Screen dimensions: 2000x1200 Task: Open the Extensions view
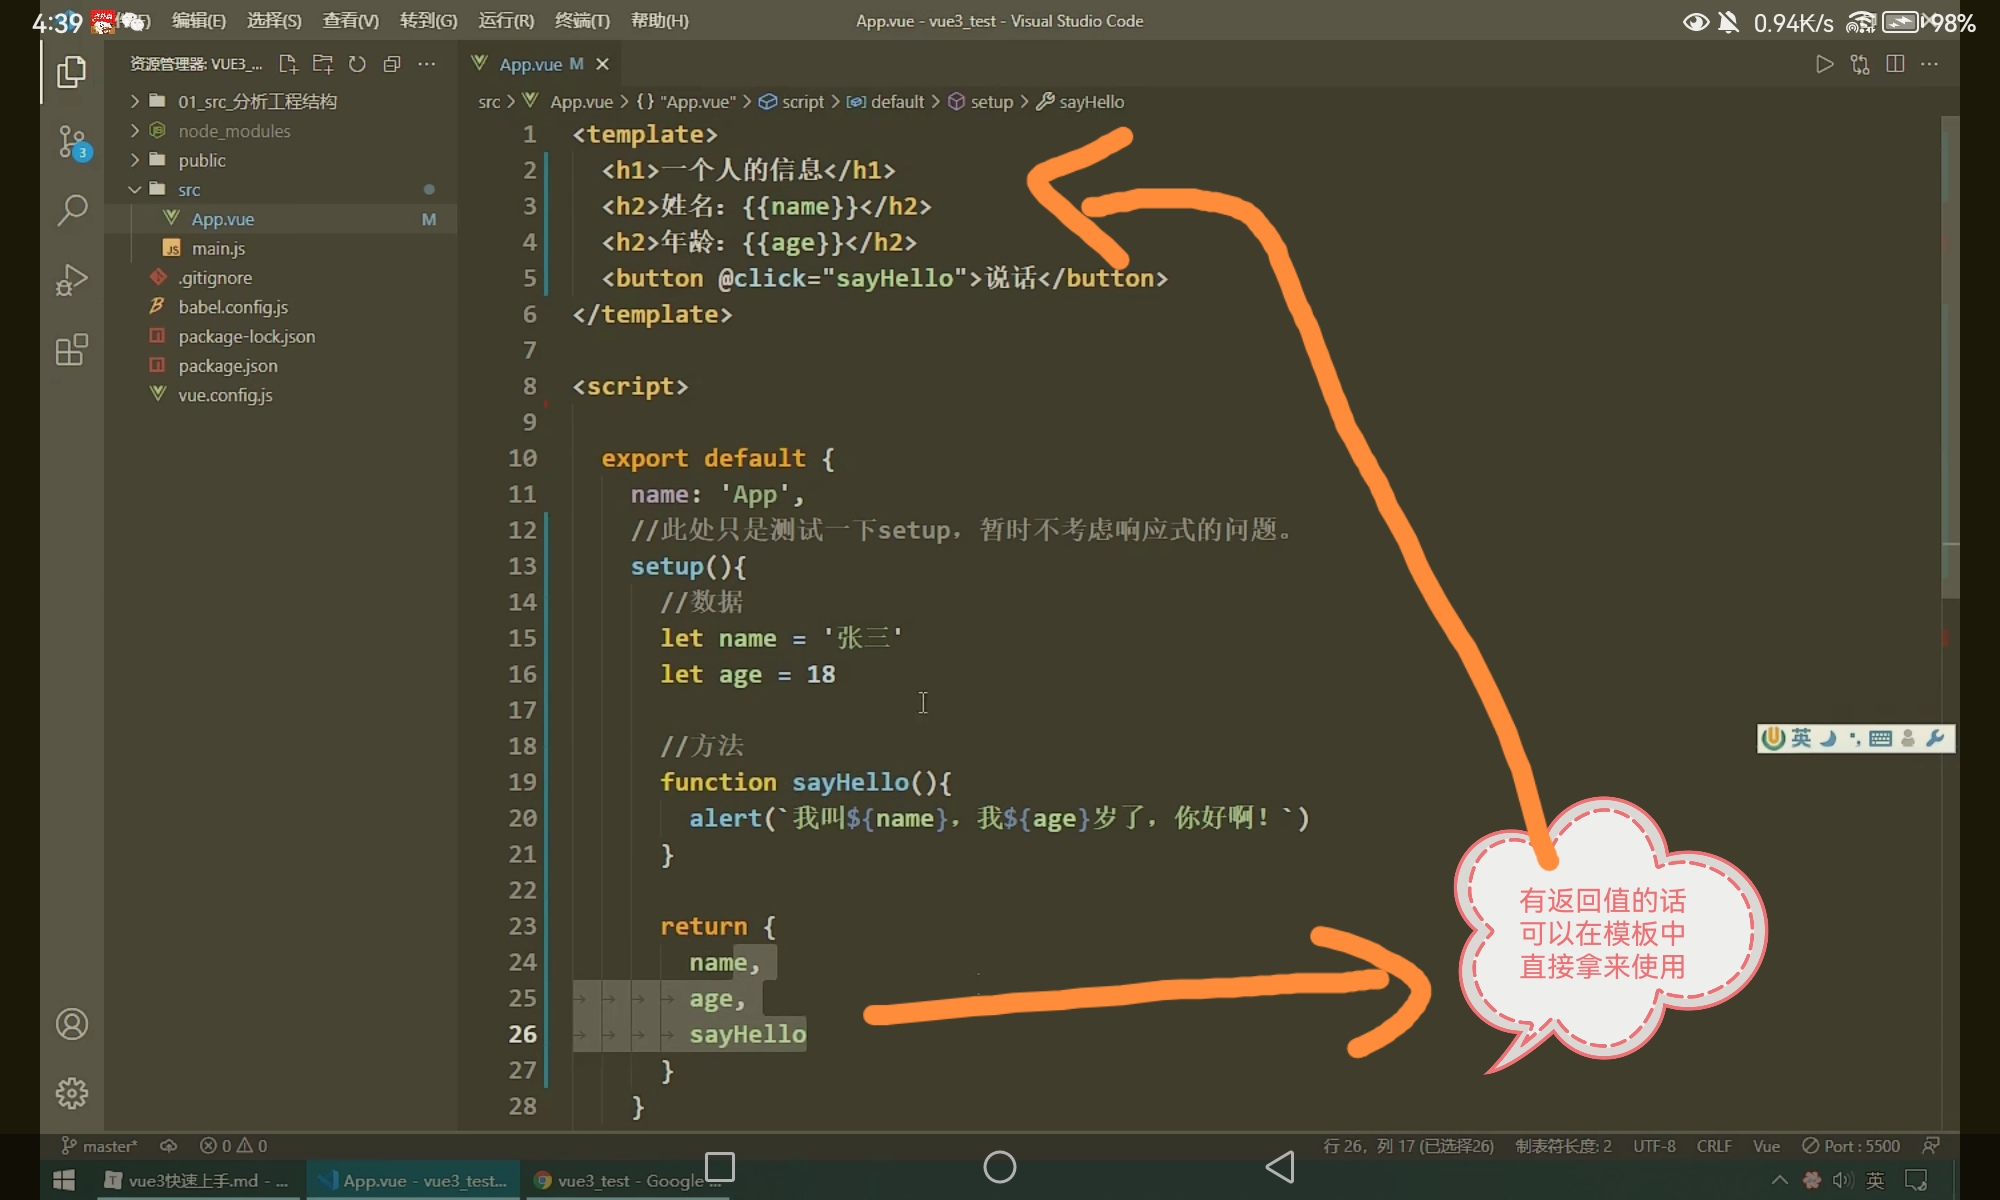(x=71, y=350)
